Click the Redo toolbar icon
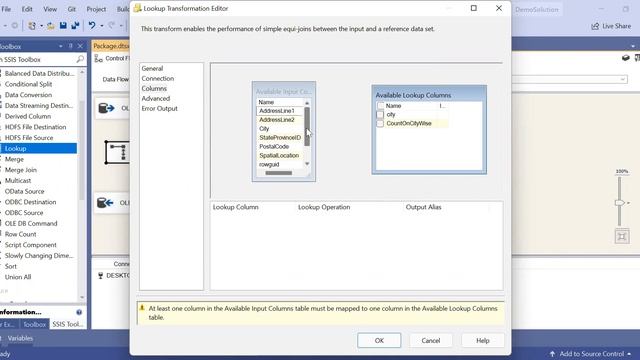Screen dimensions: 640x360 [x=111, y=26]
